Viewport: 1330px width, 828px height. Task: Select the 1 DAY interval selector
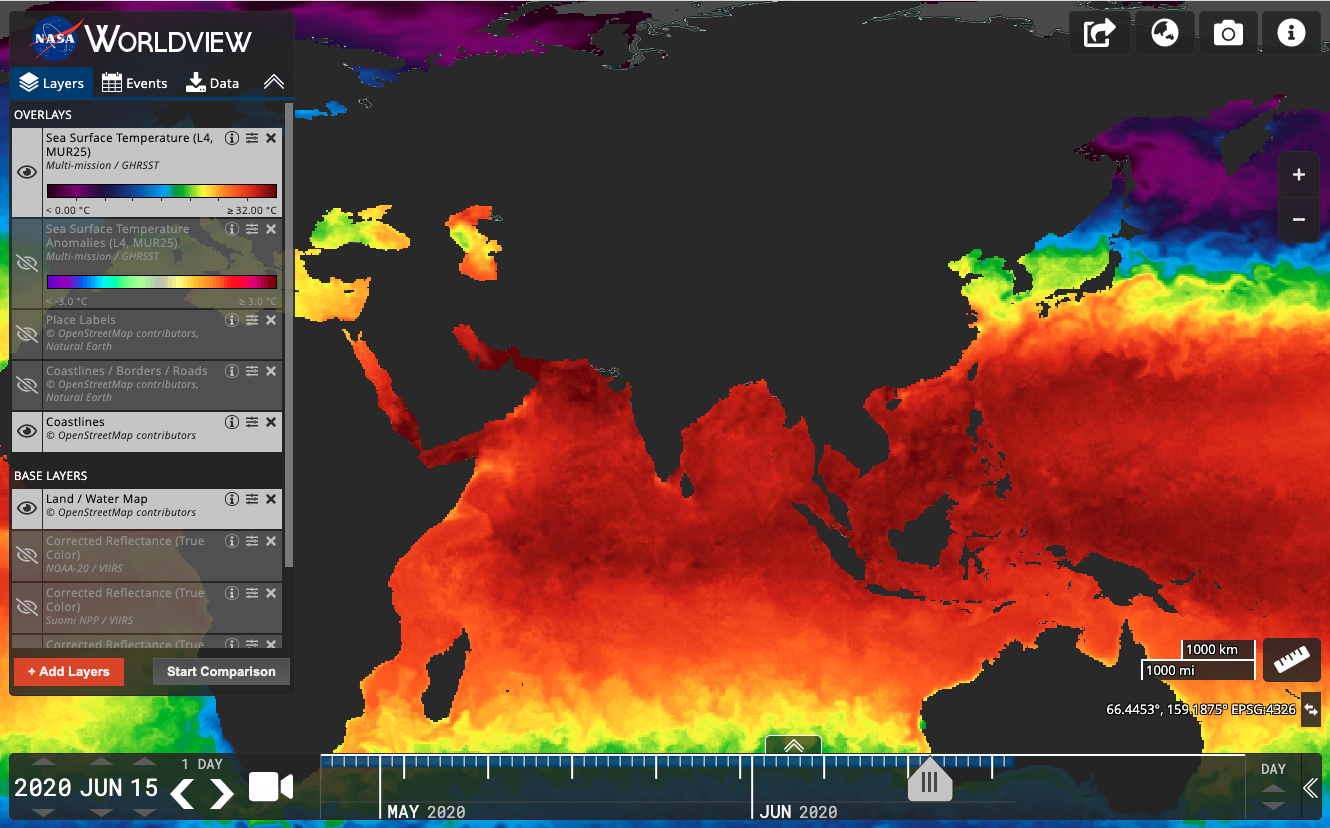[x=202, y=764]
